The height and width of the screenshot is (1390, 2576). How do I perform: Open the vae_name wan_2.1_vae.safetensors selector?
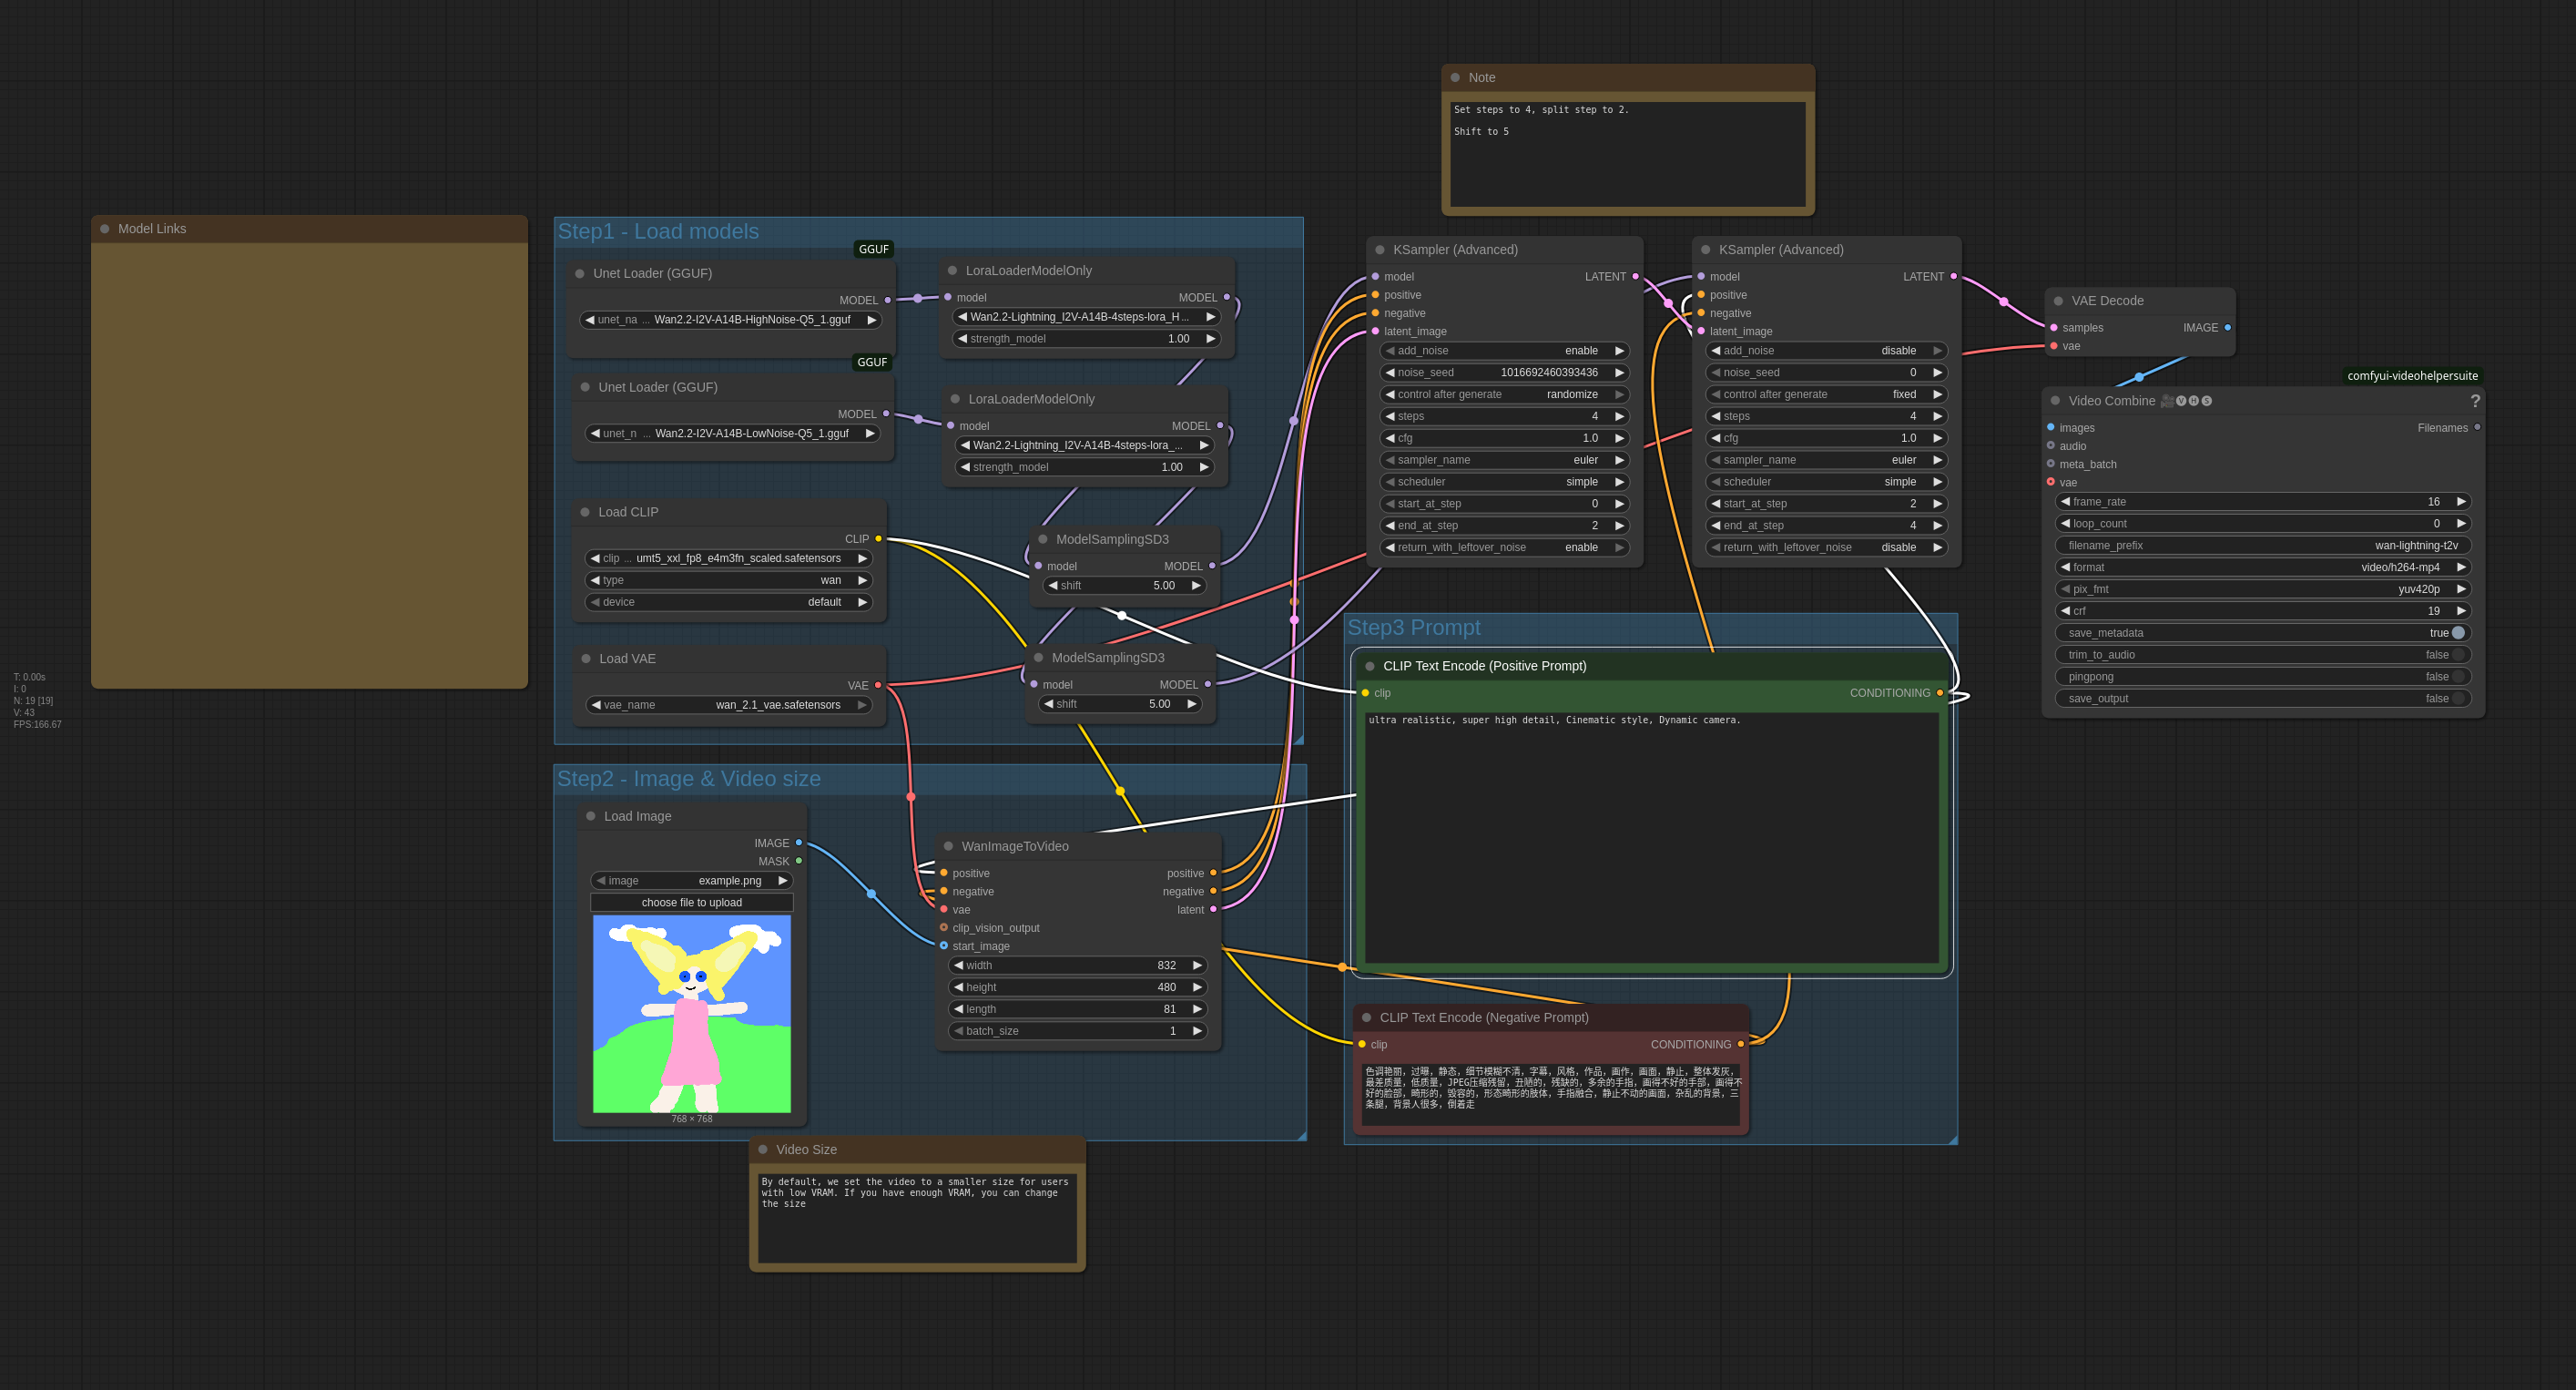pyautogui.click(x=729, y=705)
